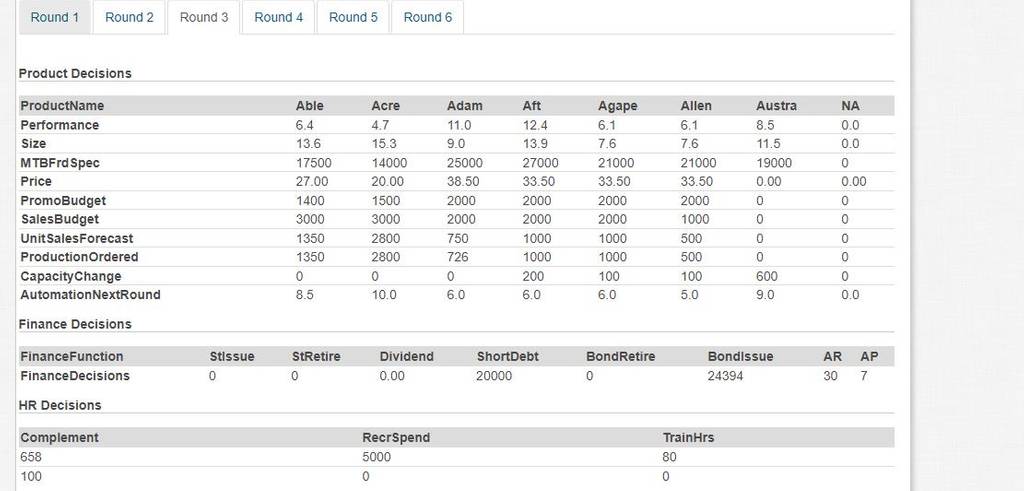1024x491 pixels.
Task: Select the AutomationNextRound row label
Action: point(90,294)
